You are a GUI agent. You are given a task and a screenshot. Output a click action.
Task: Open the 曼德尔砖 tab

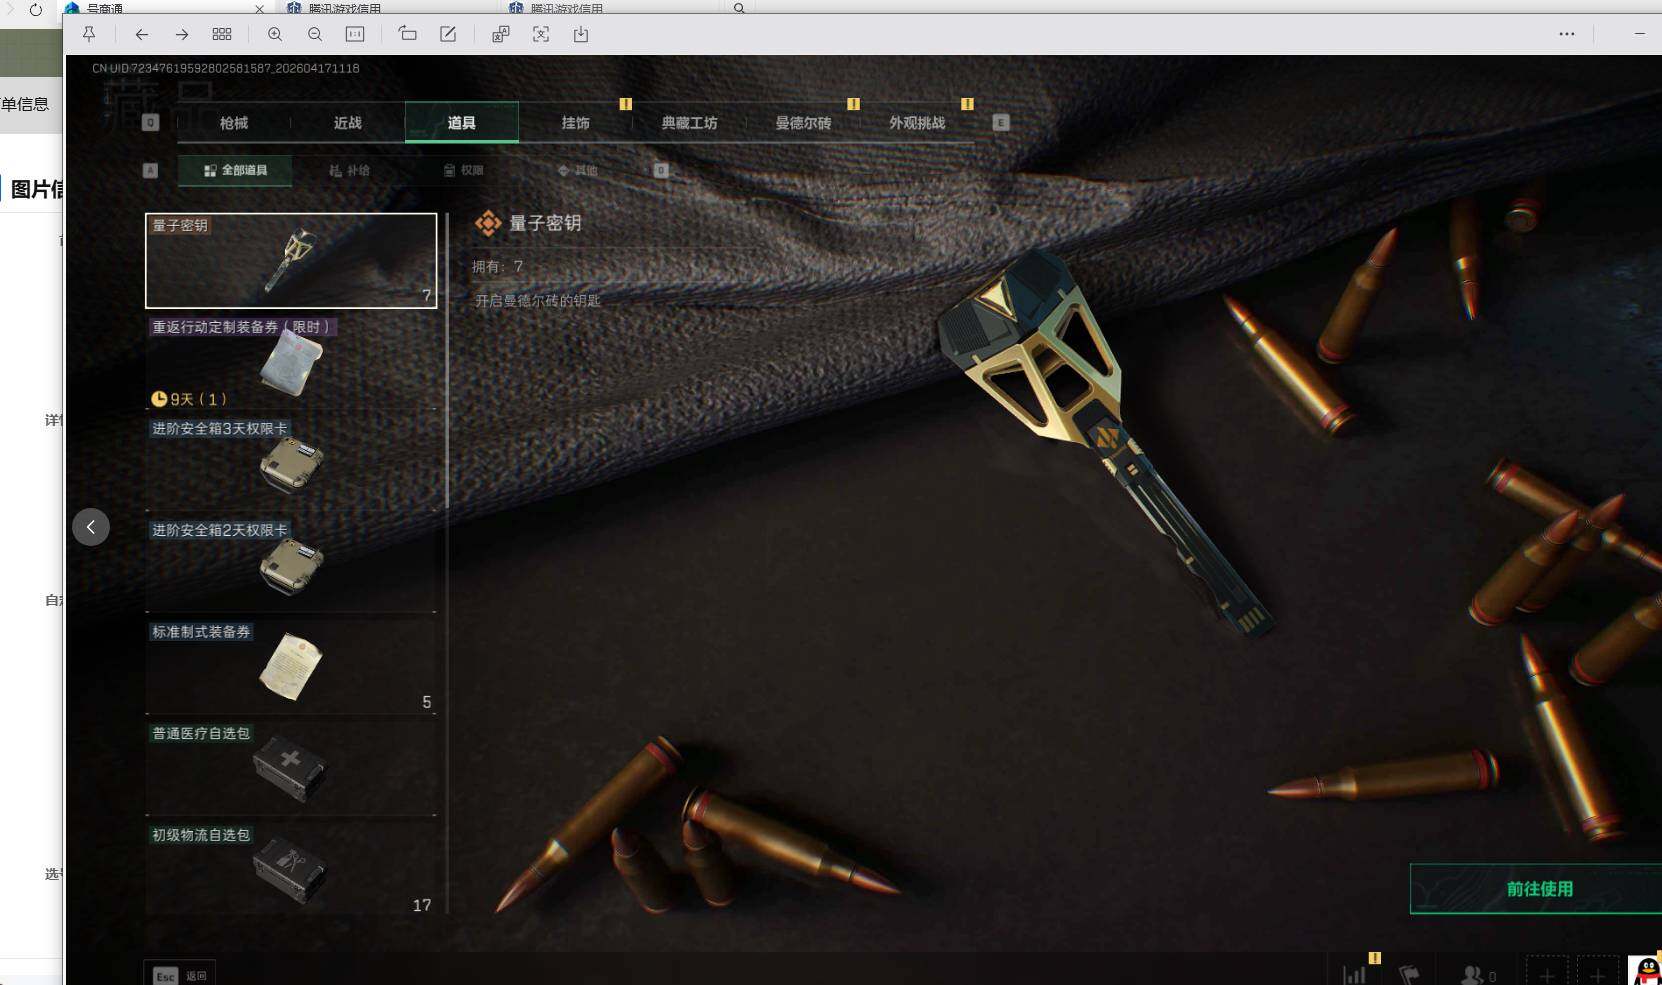(x=803, y=123)
